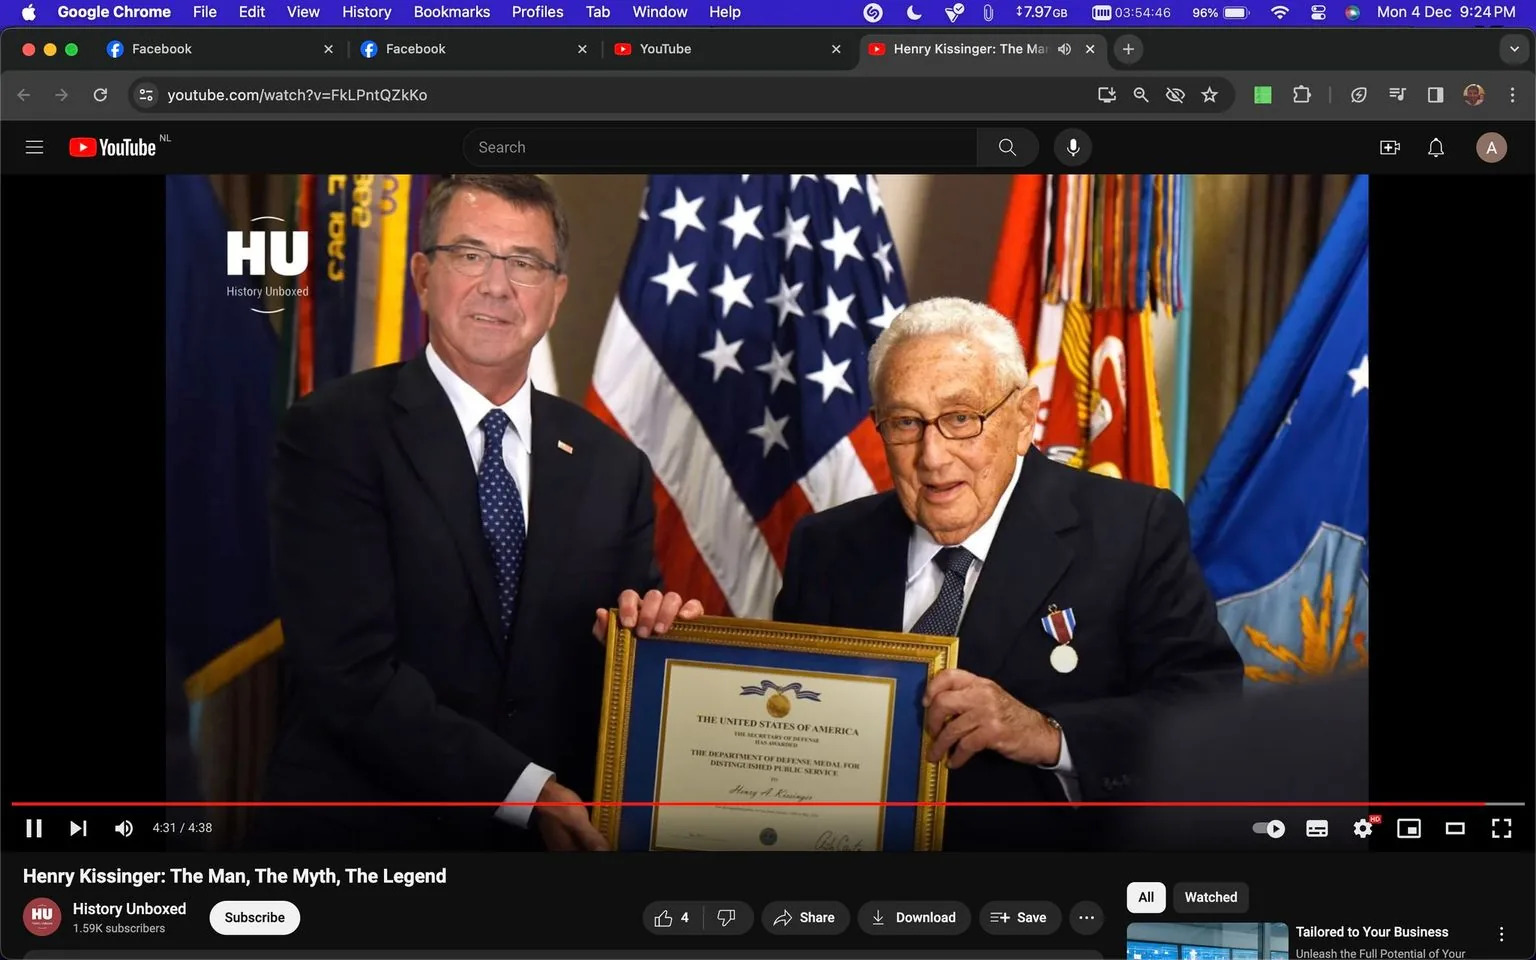Open YouTube notifications bell
The image size is (1536, 960).
[1435, 147]
